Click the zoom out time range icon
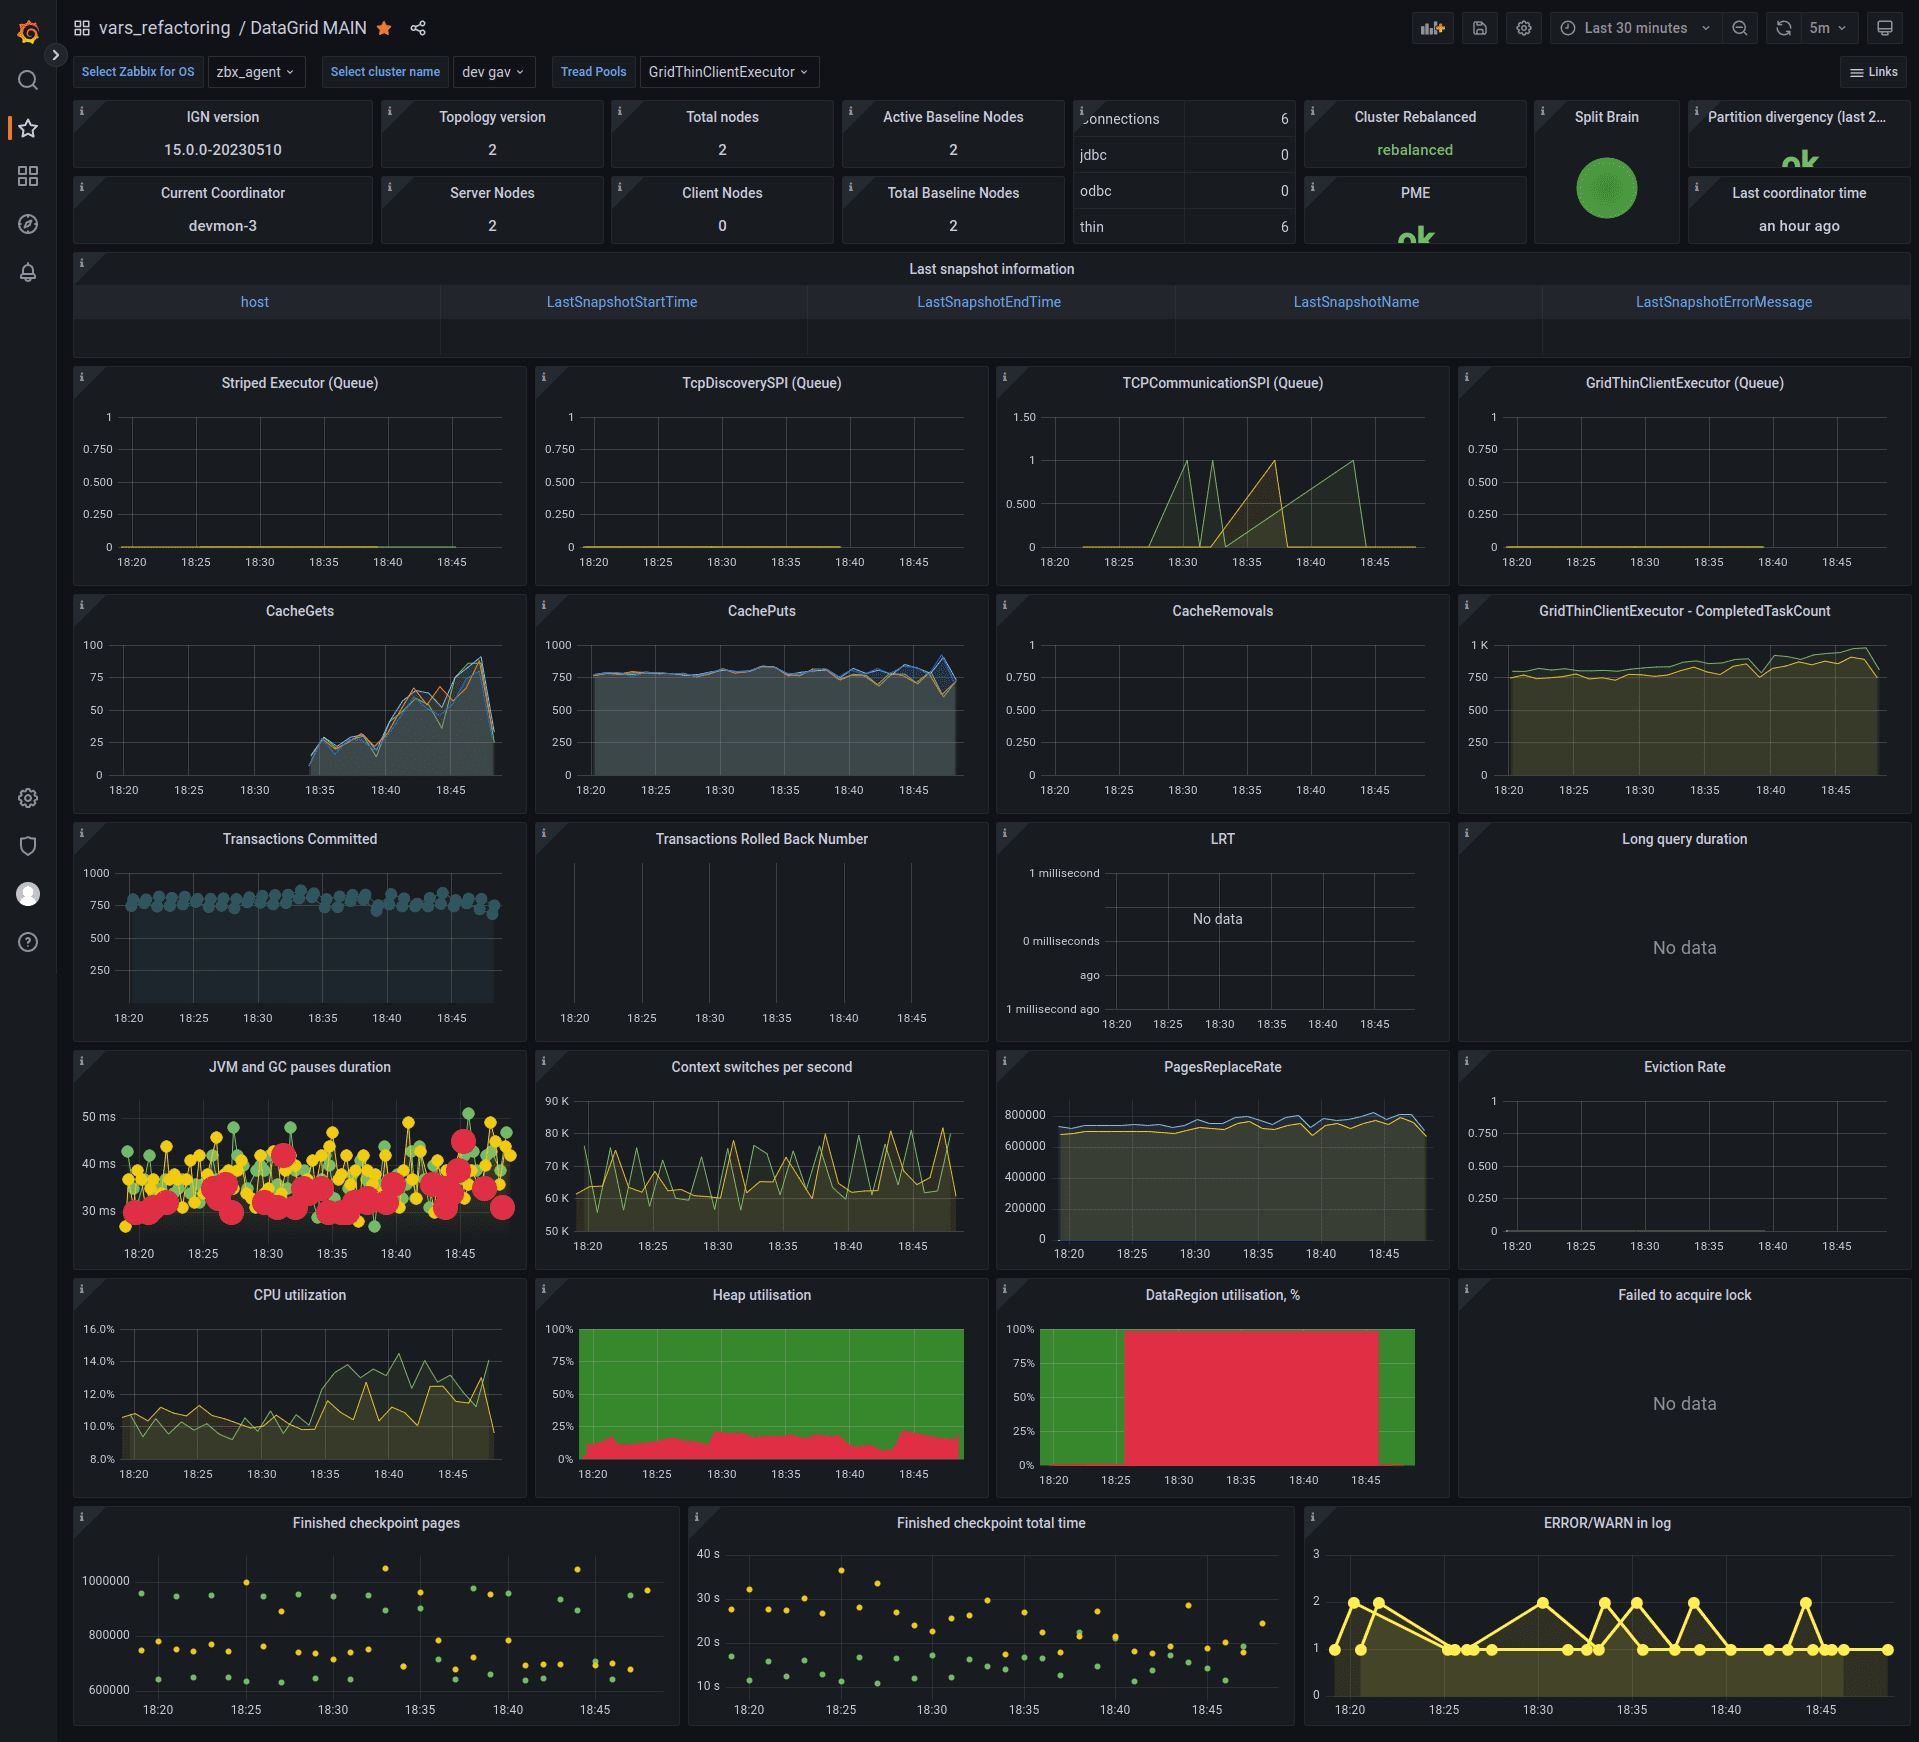1919x1742 pixels. (1740, 28)
